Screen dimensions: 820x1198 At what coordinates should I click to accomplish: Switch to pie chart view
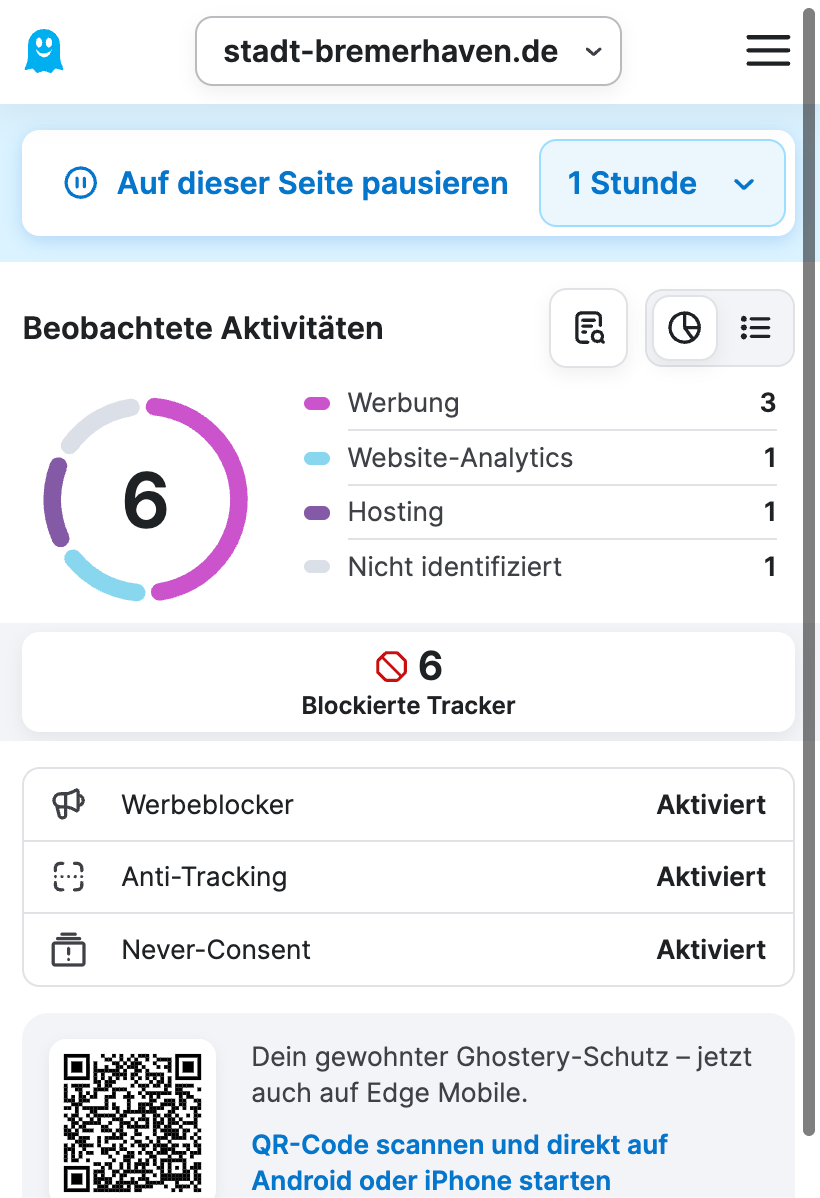684,328
